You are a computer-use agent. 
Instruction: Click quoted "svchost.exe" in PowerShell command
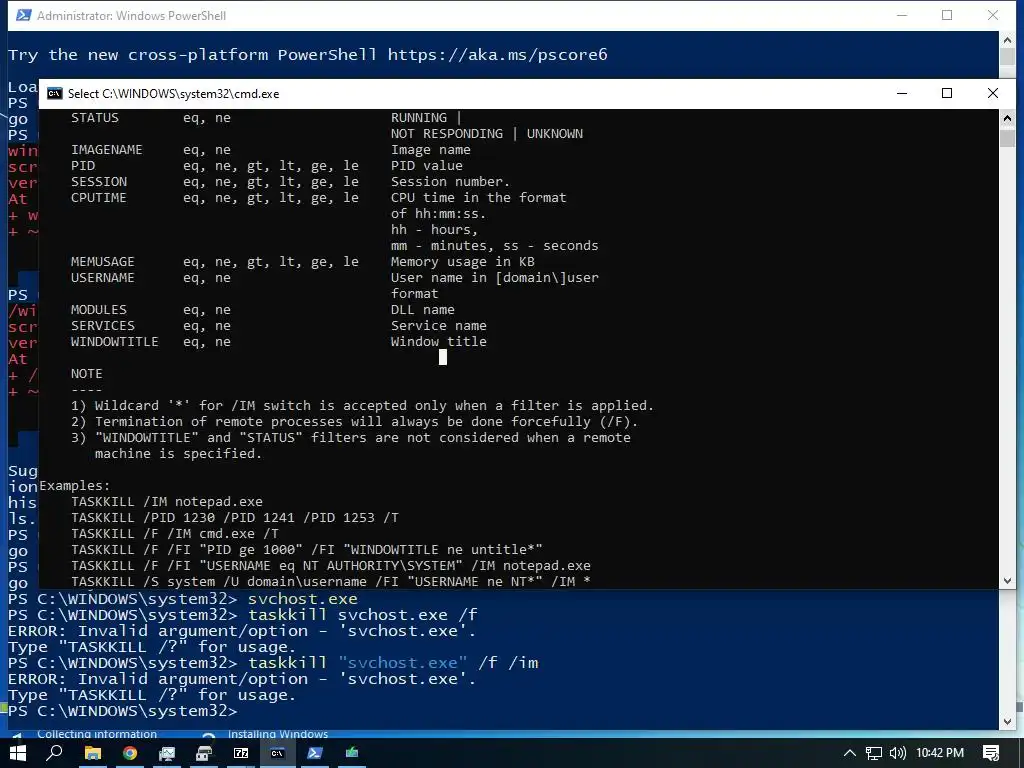(x=403, y=663)
